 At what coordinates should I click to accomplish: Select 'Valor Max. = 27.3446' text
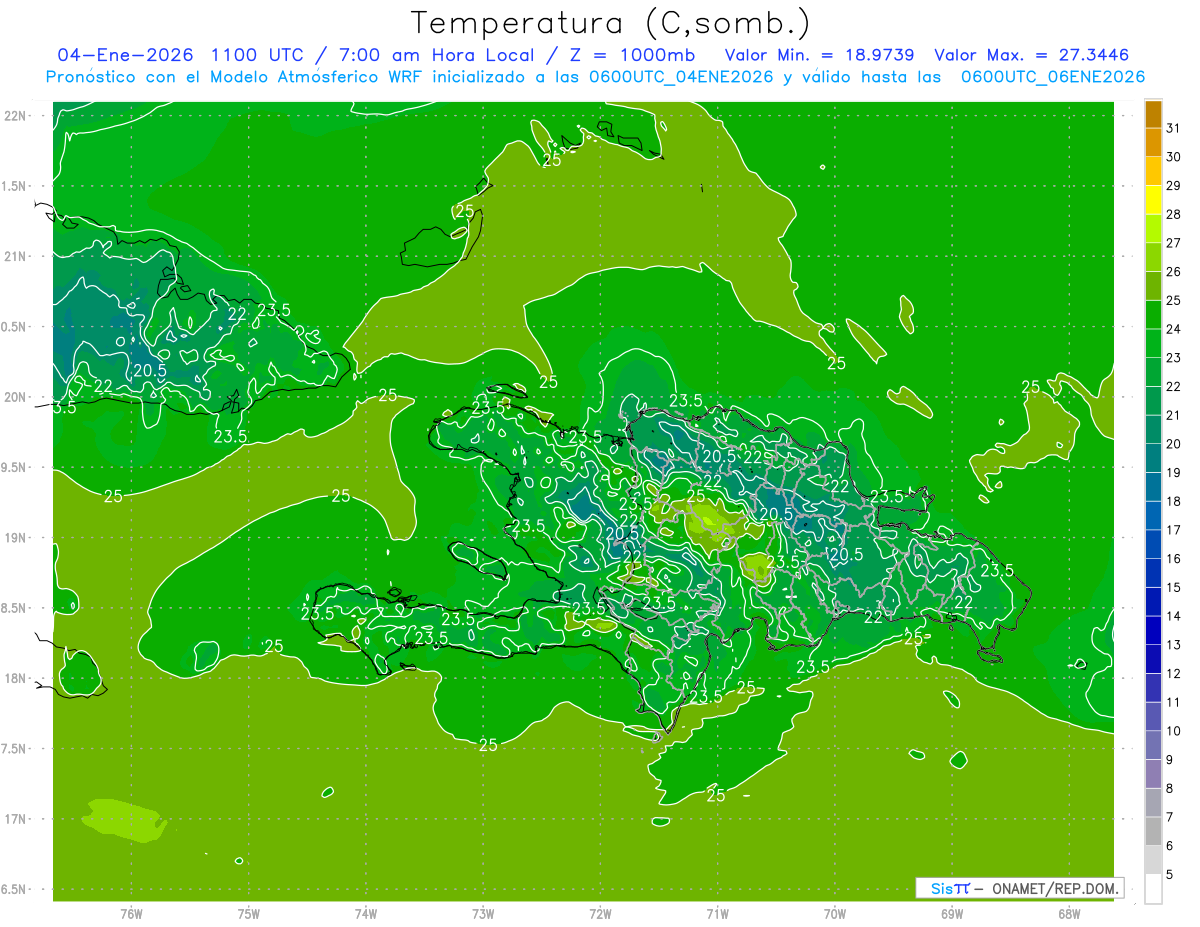[x=1031, y=55]
